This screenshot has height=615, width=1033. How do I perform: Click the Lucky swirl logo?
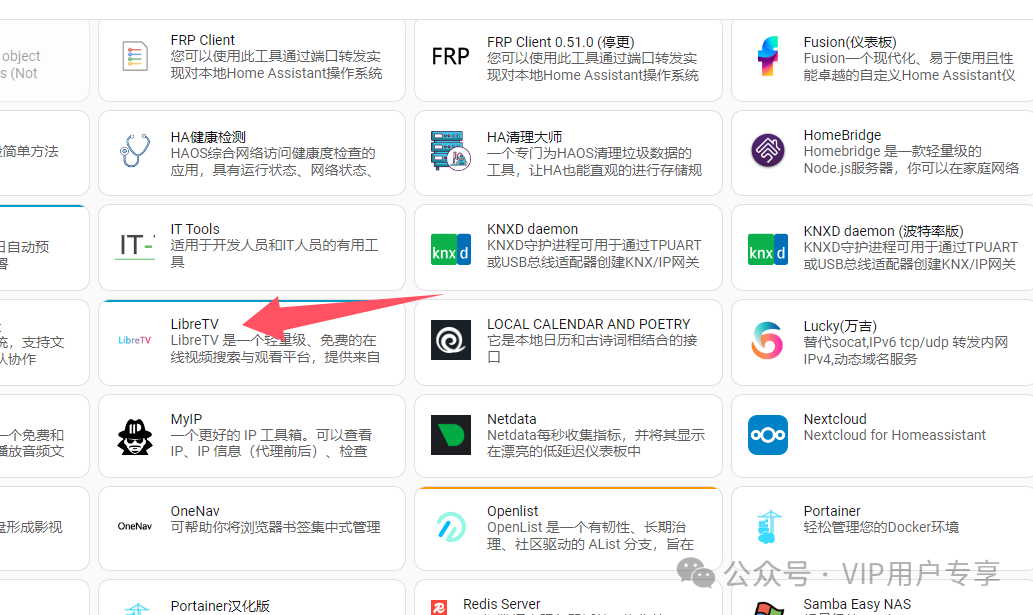pyautogui.click(x=768, y=340)
